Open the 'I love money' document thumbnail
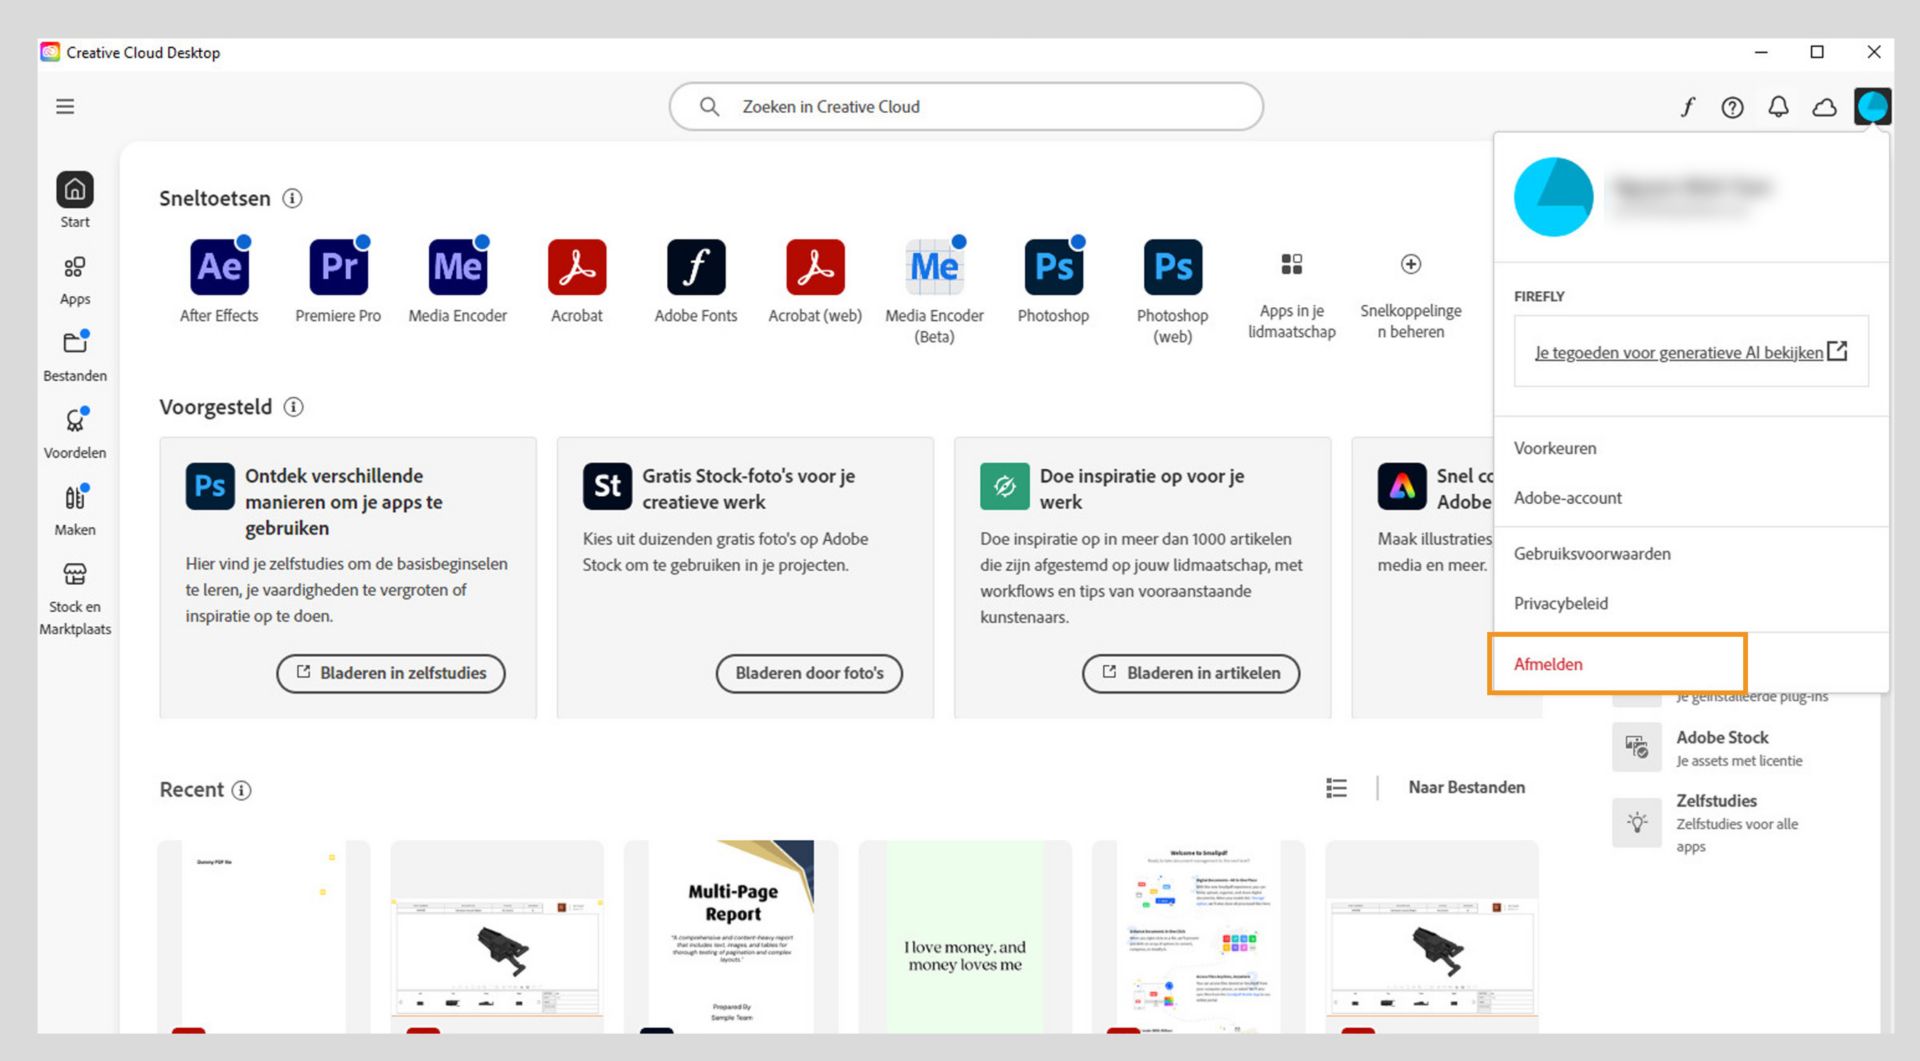Image resolution: width=1920 pixels, height=1061 pixels. click(x=965, y=937)
